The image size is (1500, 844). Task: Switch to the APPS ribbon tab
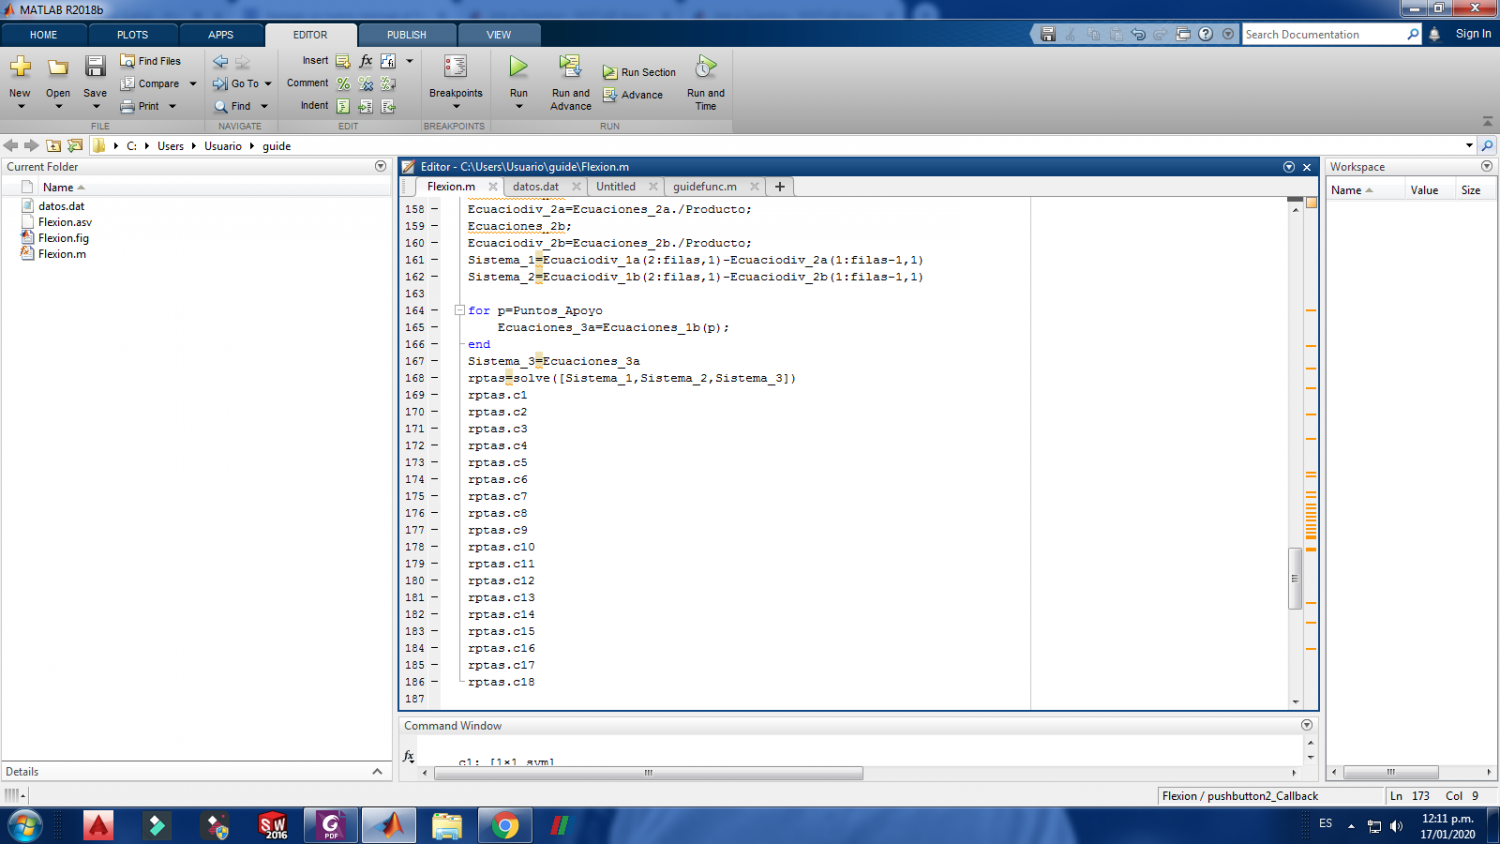point(221,35)
